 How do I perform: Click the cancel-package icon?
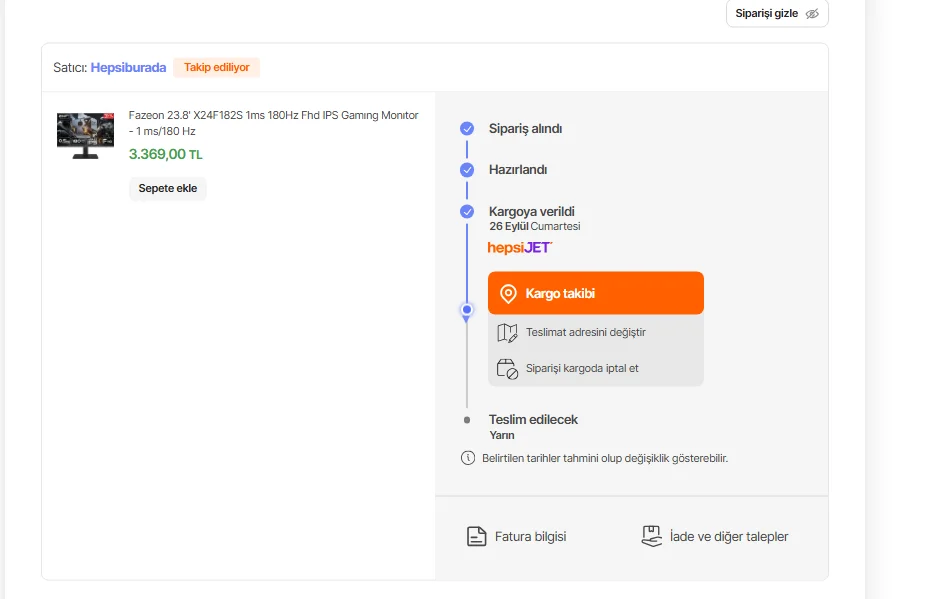tap(507, 369)
